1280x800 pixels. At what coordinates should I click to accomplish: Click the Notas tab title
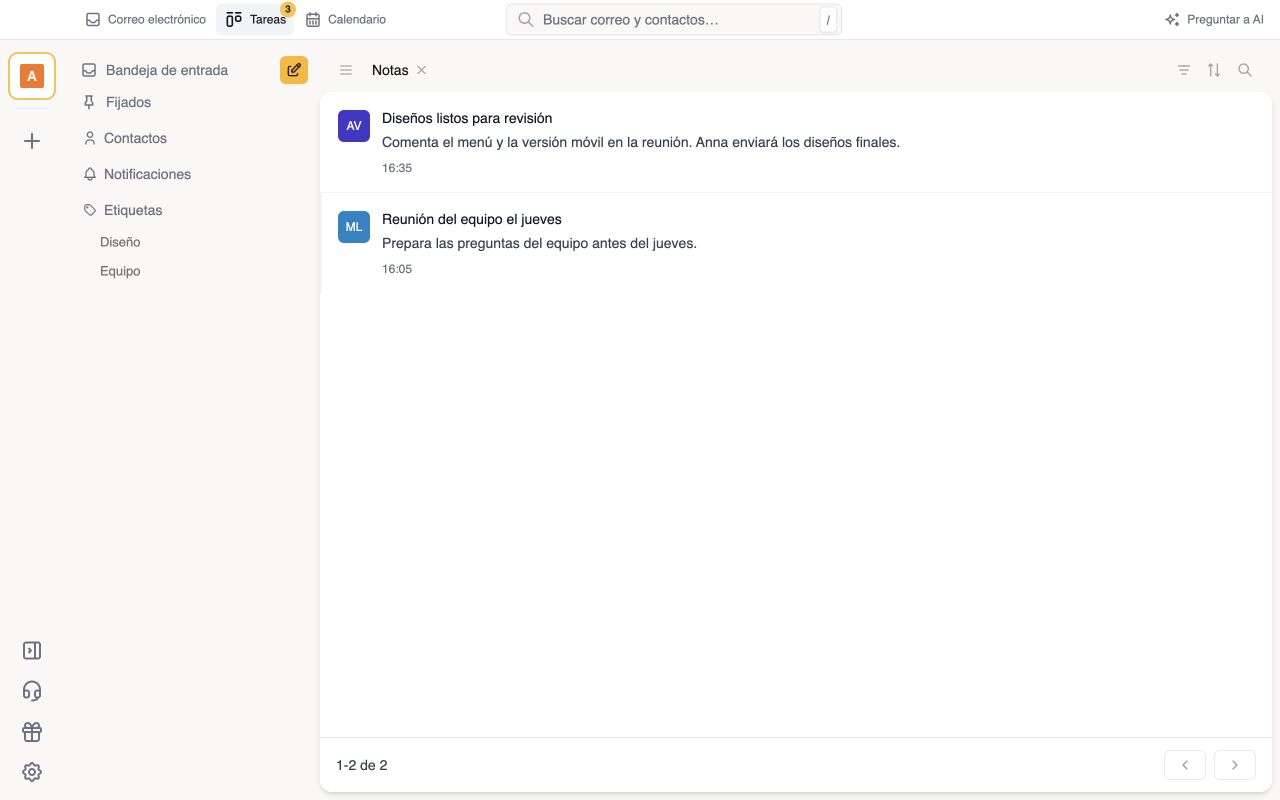click(x=390, y=70)
